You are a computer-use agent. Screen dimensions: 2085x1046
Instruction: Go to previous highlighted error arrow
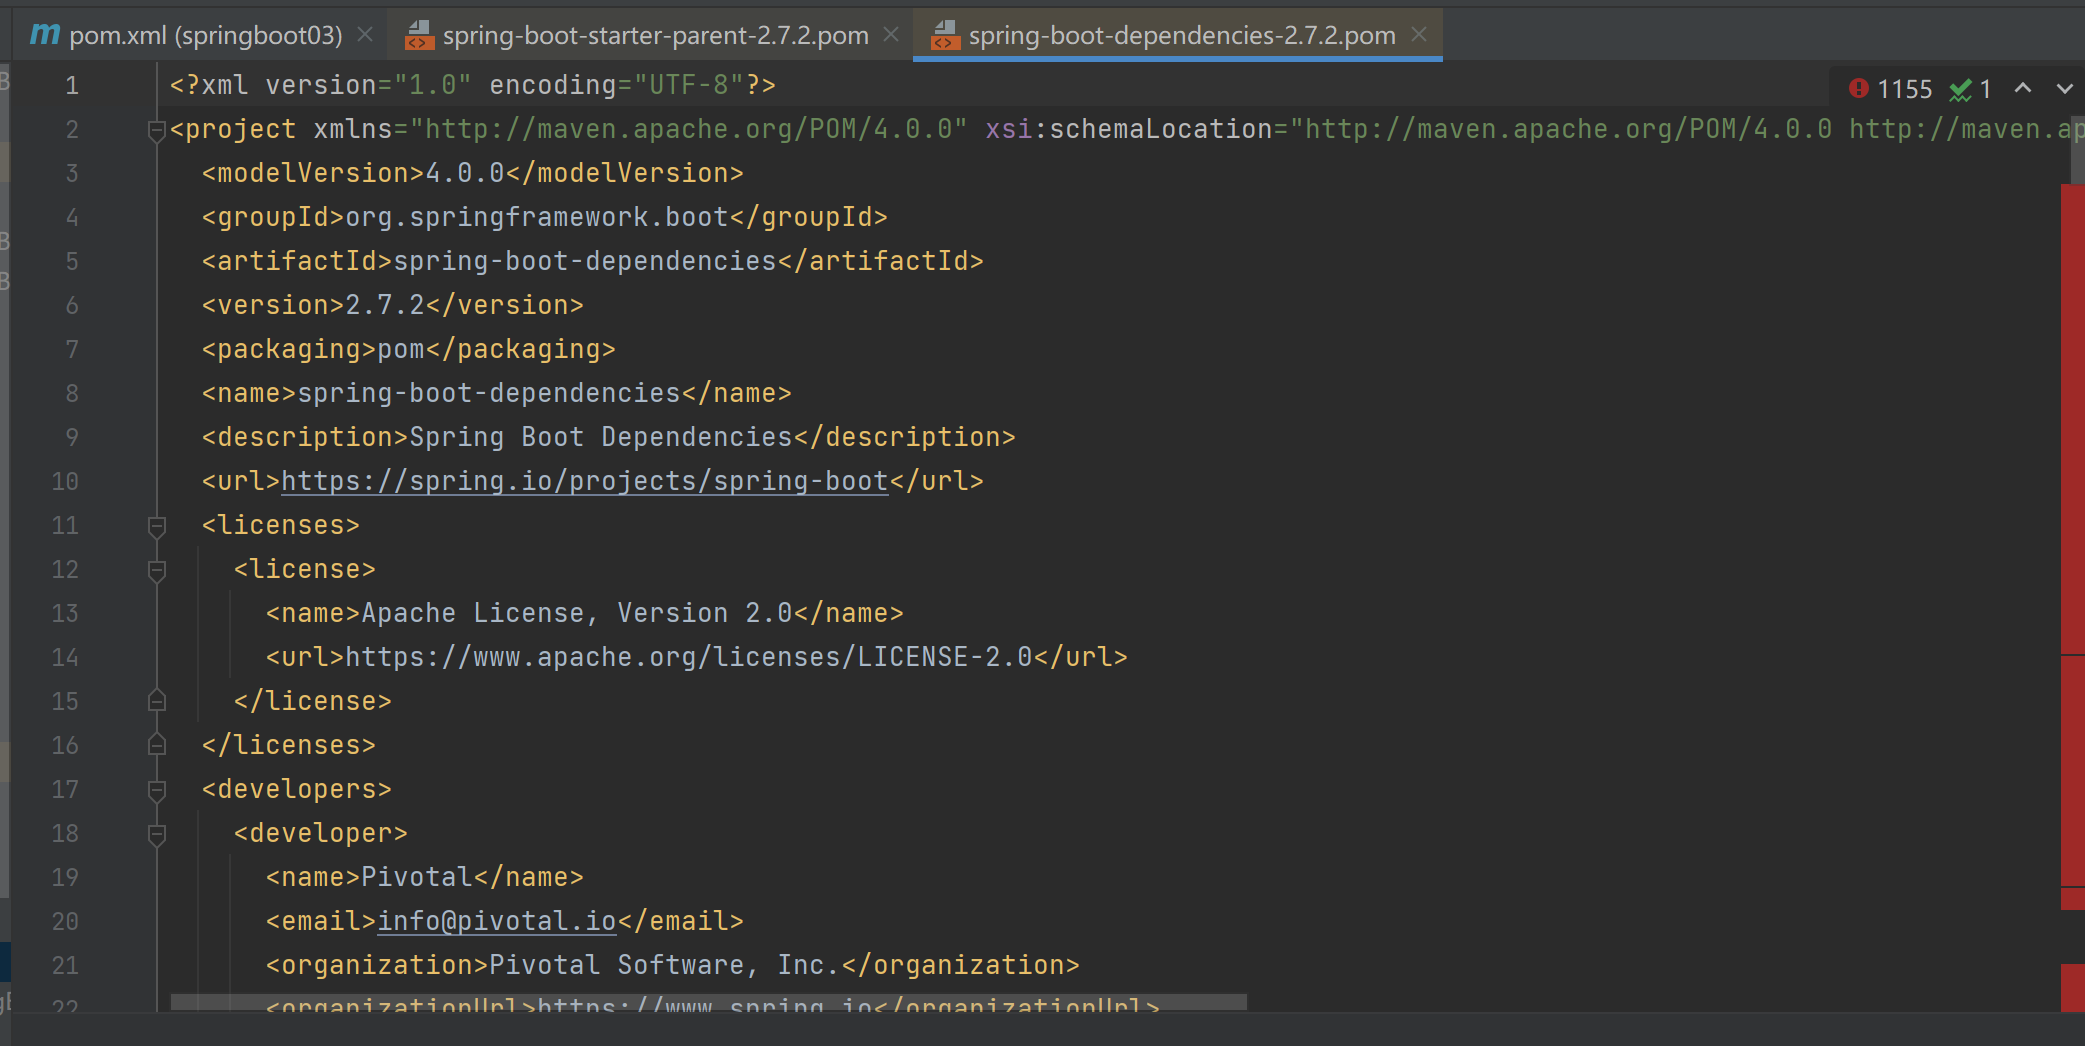pyautogui.click(x=2023, y=88)
